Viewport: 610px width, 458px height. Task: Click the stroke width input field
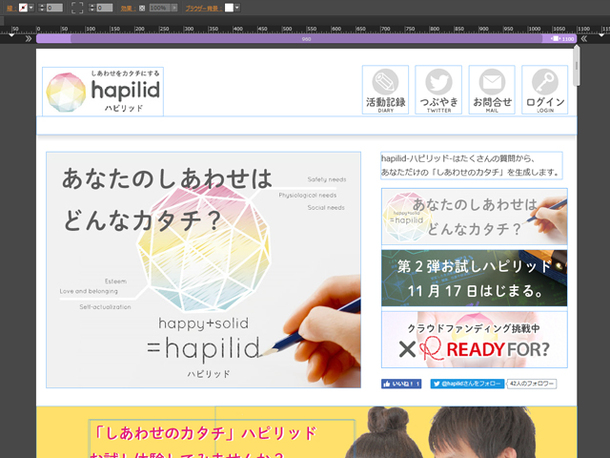[x=53, y=8]
